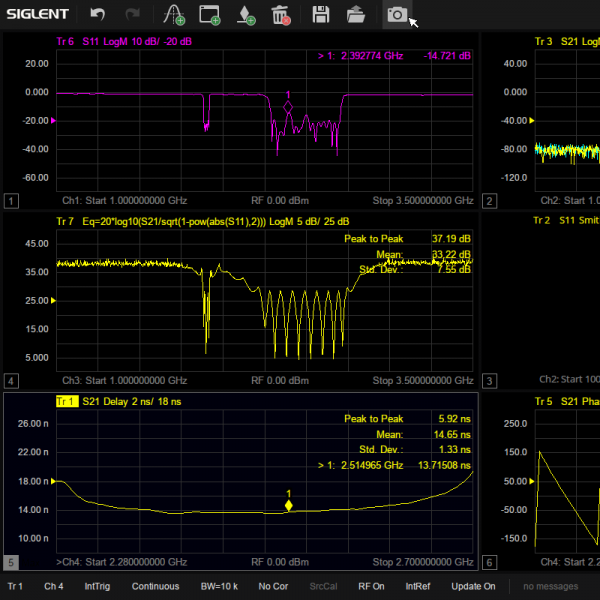Open the IntRef reference source selector
The height and width of the screenshot is (600, 600).
point(418,587)
